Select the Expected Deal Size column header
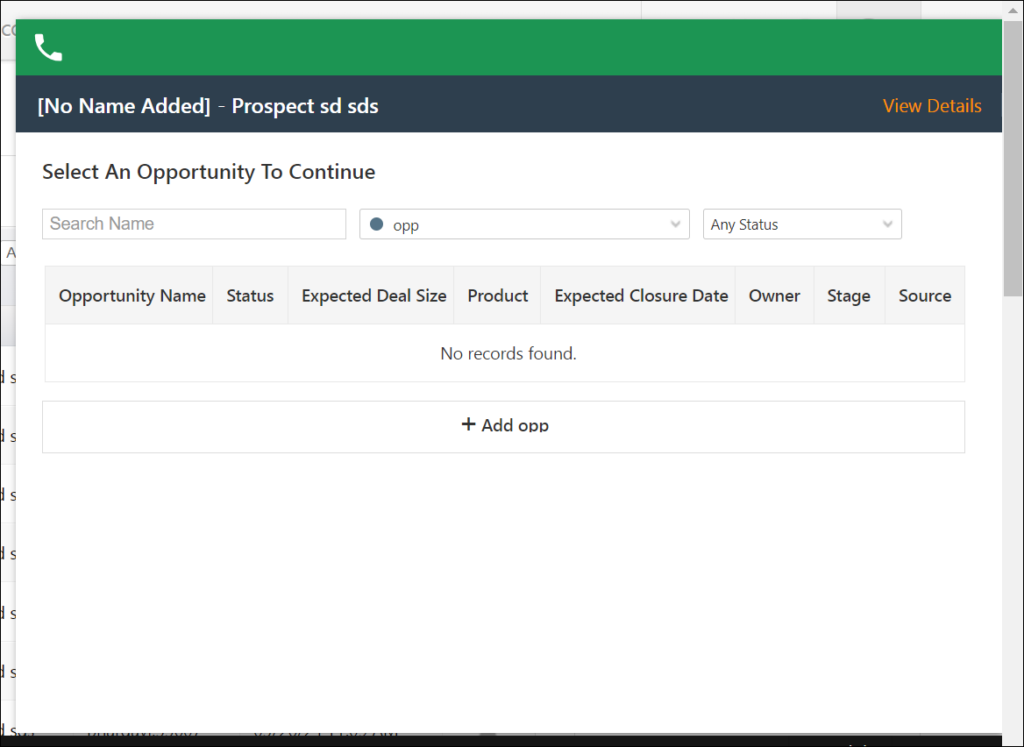The width and height of the screenshot is (1024, 747). (373, 296)
